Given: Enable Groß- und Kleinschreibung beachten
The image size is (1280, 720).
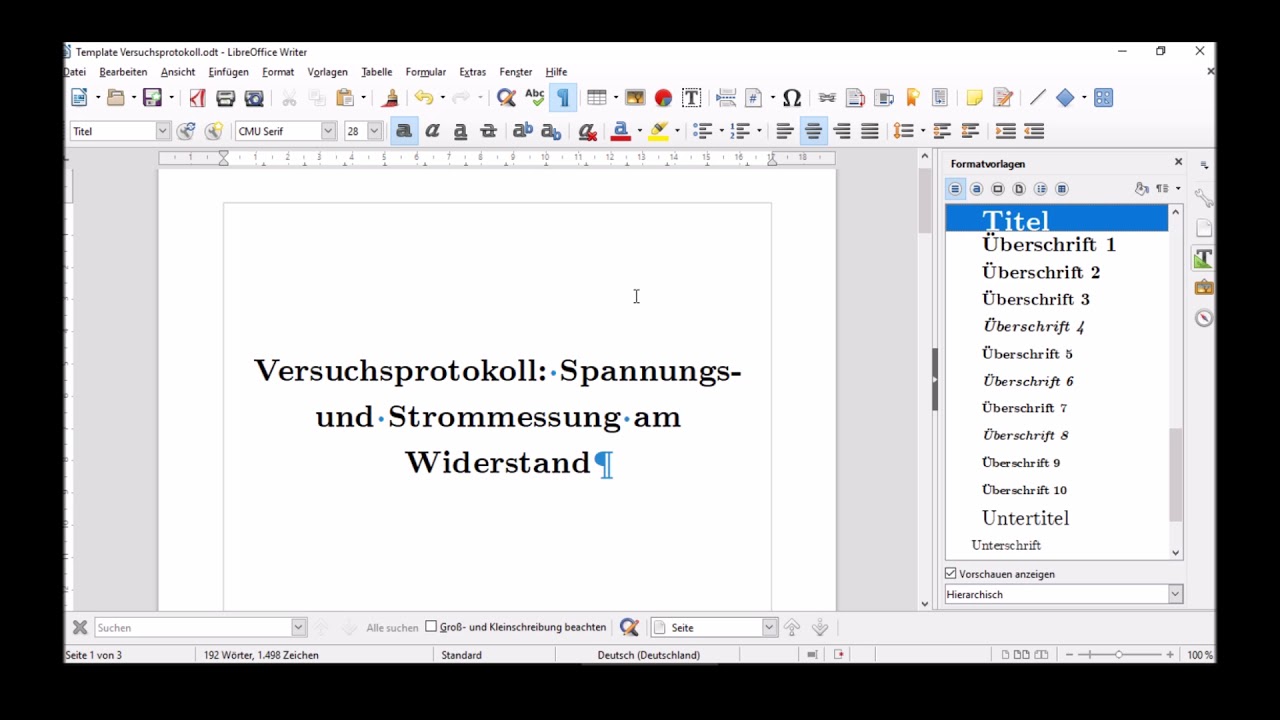Looking at the screenshot, I should tap(431, 627).
